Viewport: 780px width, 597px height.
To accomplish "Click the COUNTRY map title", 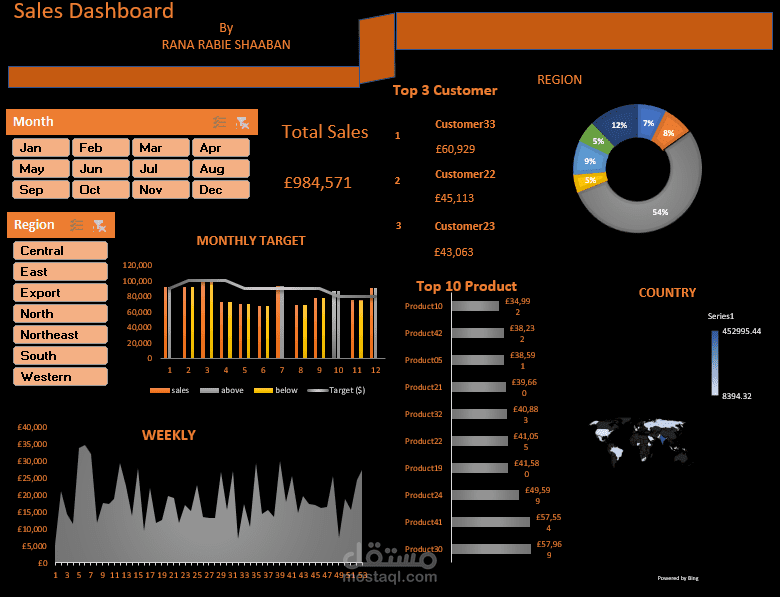I will click(x=667, y=293).
